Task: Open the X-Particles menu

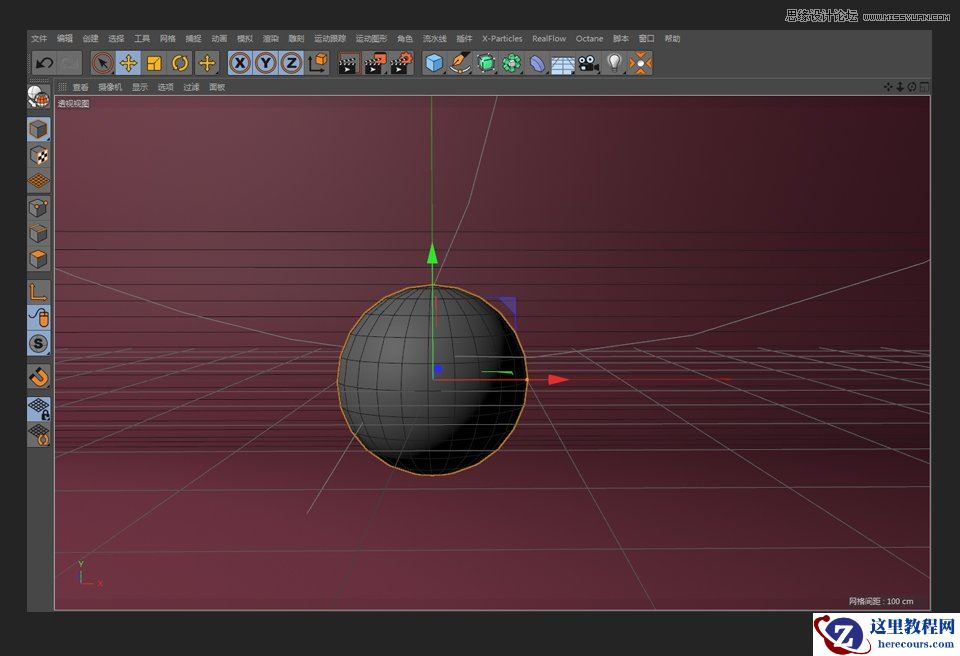Action: pos(502,39)
